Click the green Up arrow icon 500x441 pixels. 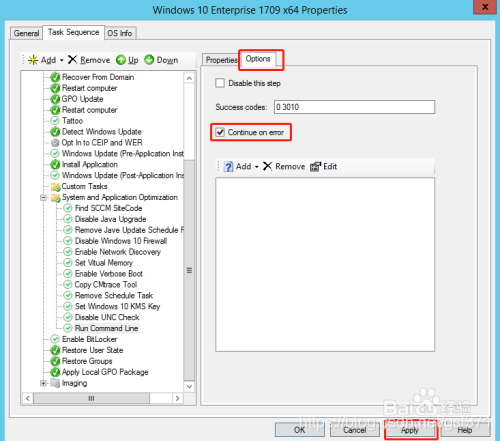pyautogui.click(x=121, y=60)
